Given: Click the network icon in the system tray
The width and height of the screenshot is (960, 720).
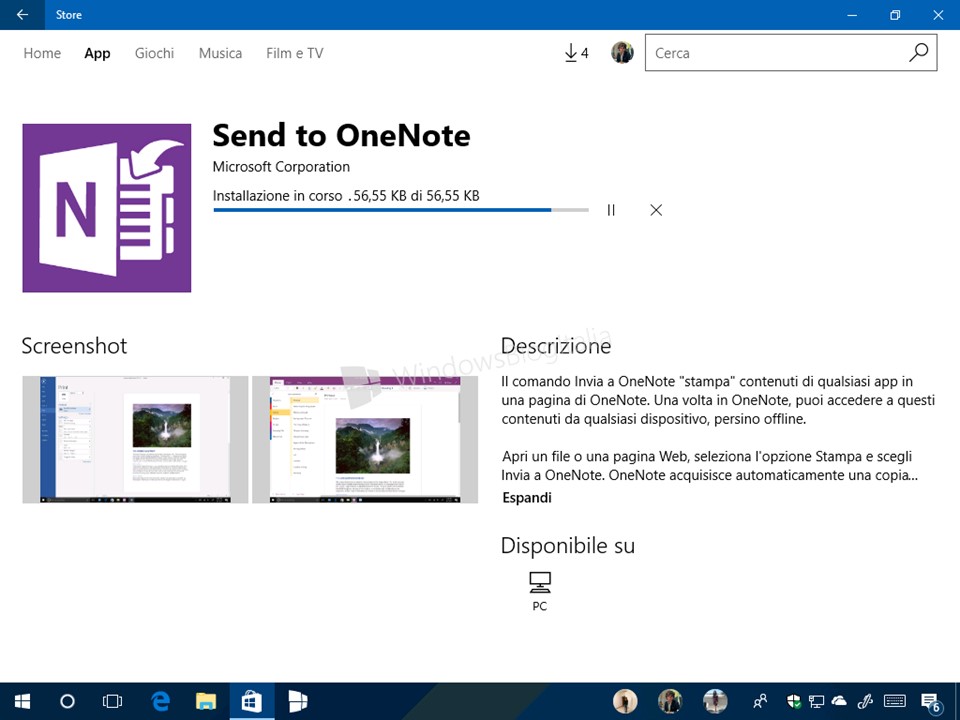Looking at the screenshot, I should [816, 702].
